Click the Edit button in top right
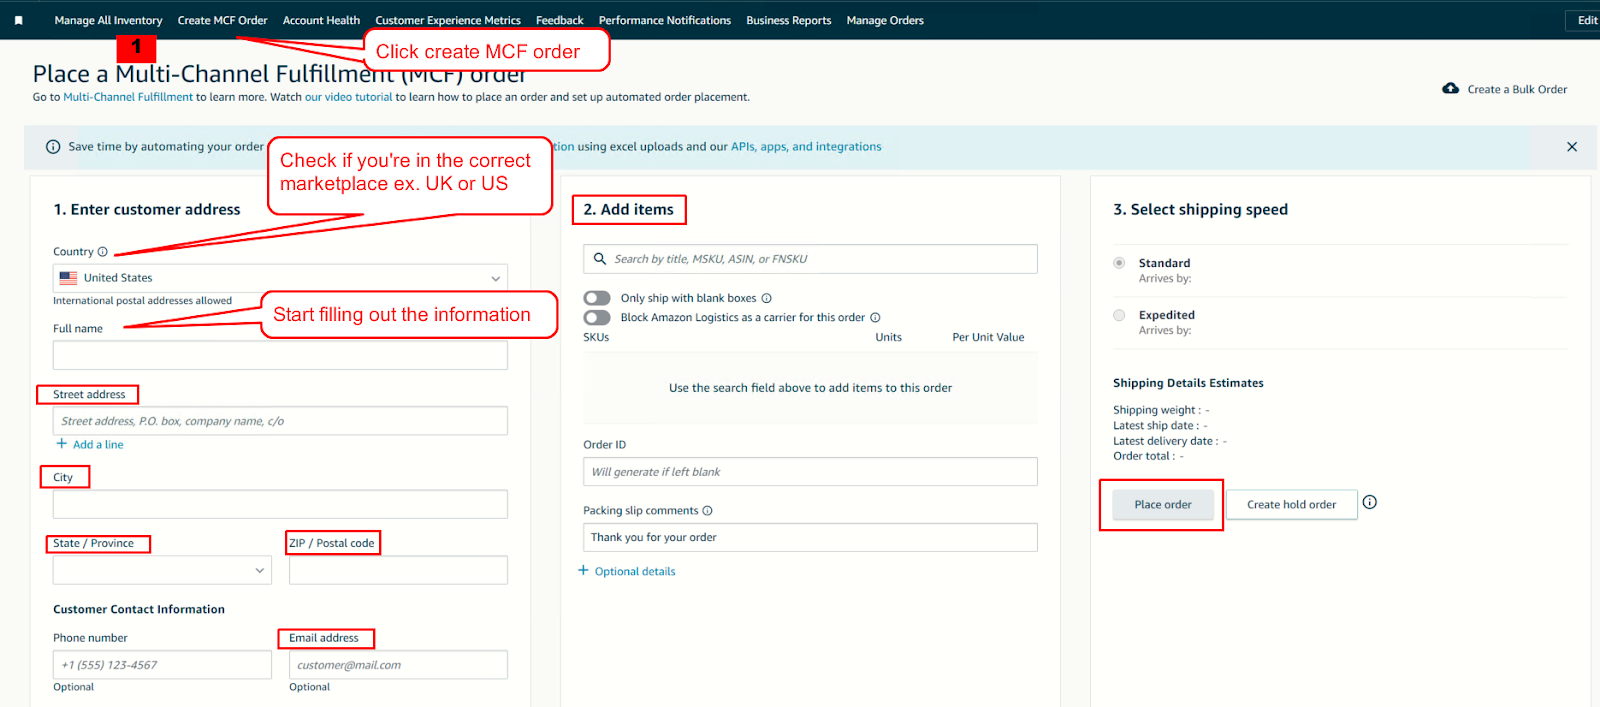 1584,20
